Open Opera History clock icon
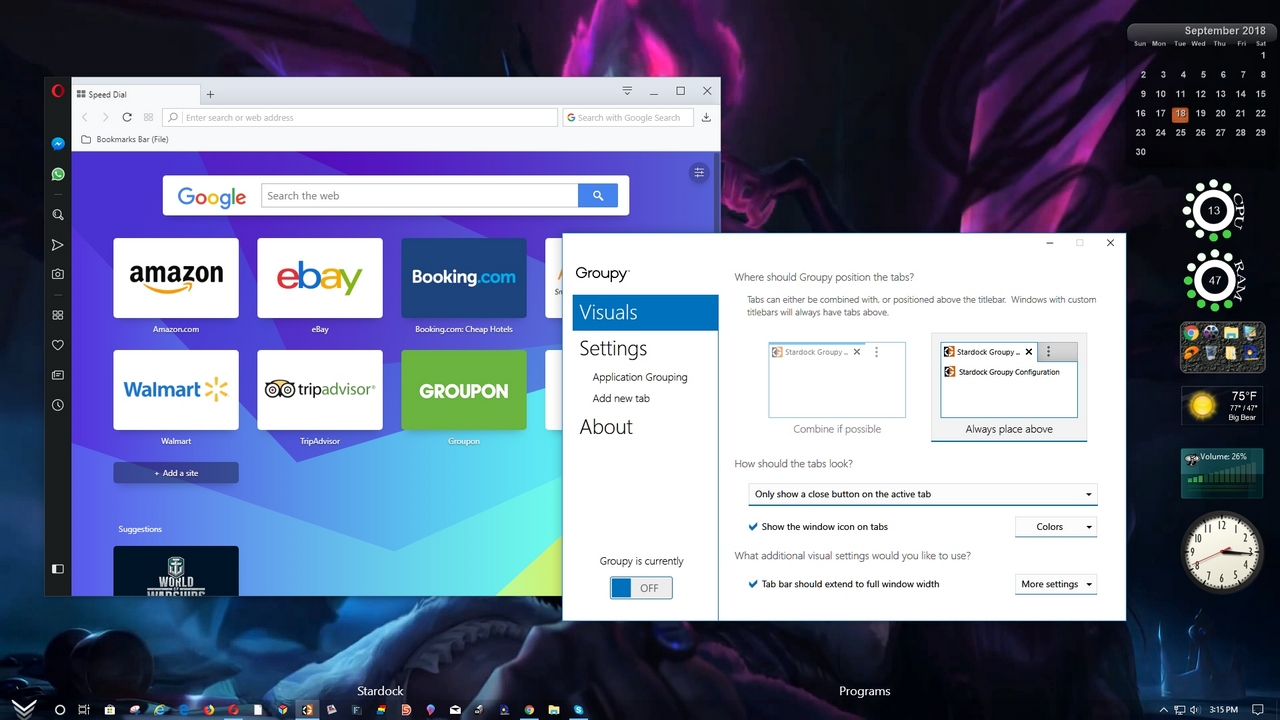Viewport: 1280px width, 720px height. (58, 405)
